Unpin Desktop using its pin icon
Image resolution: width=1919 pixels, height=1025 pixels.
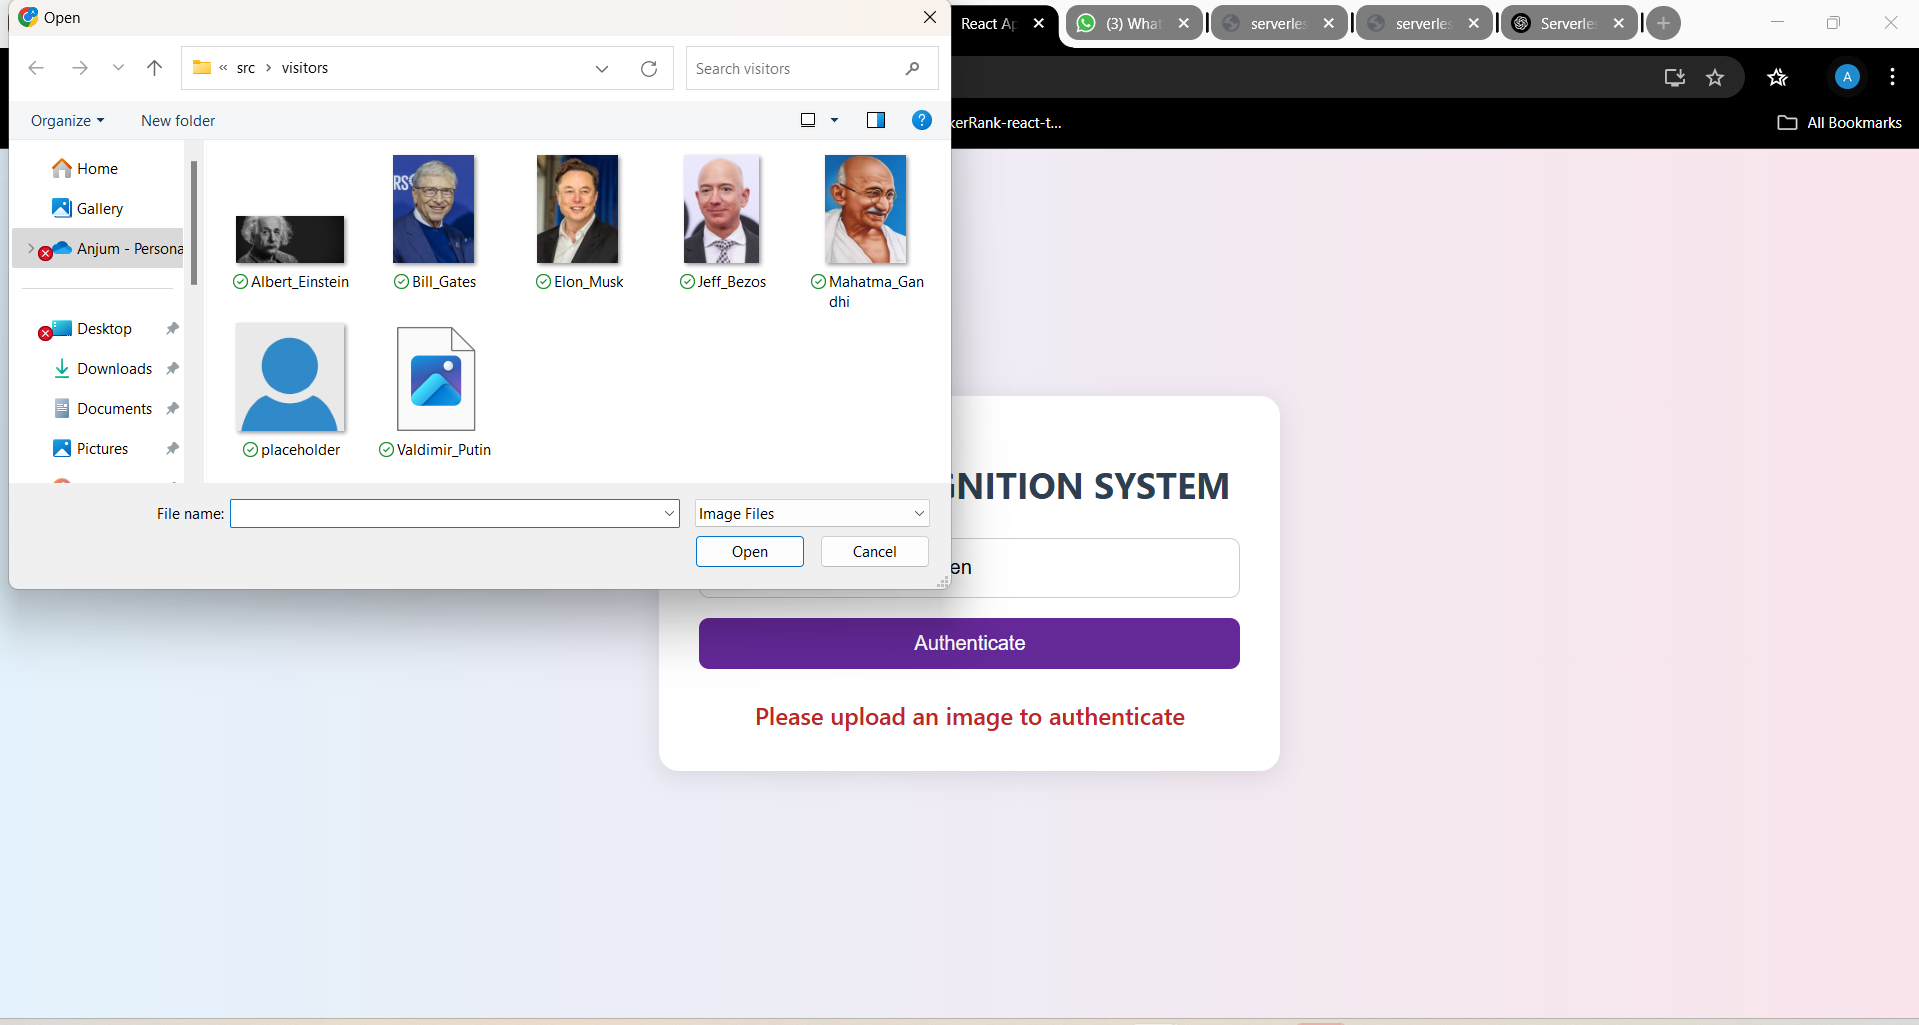pos(172,329)
